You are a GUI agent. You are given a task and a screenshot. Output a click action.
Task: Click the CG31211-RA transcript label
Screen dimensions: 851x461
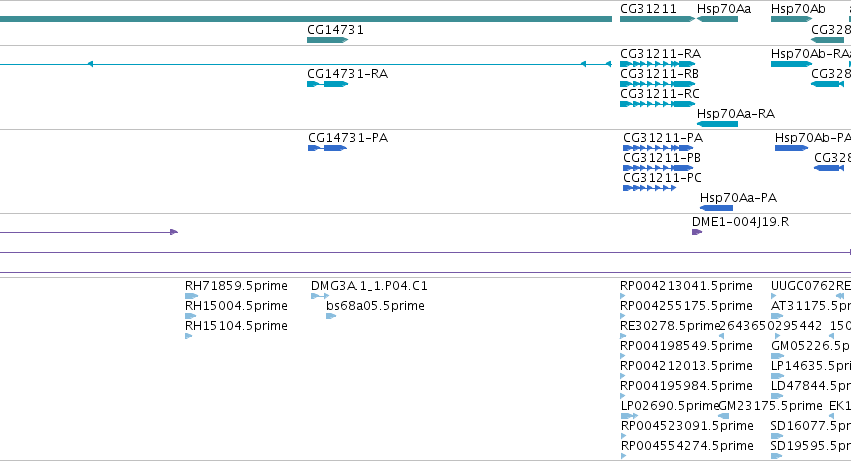[x=661, y=54]
